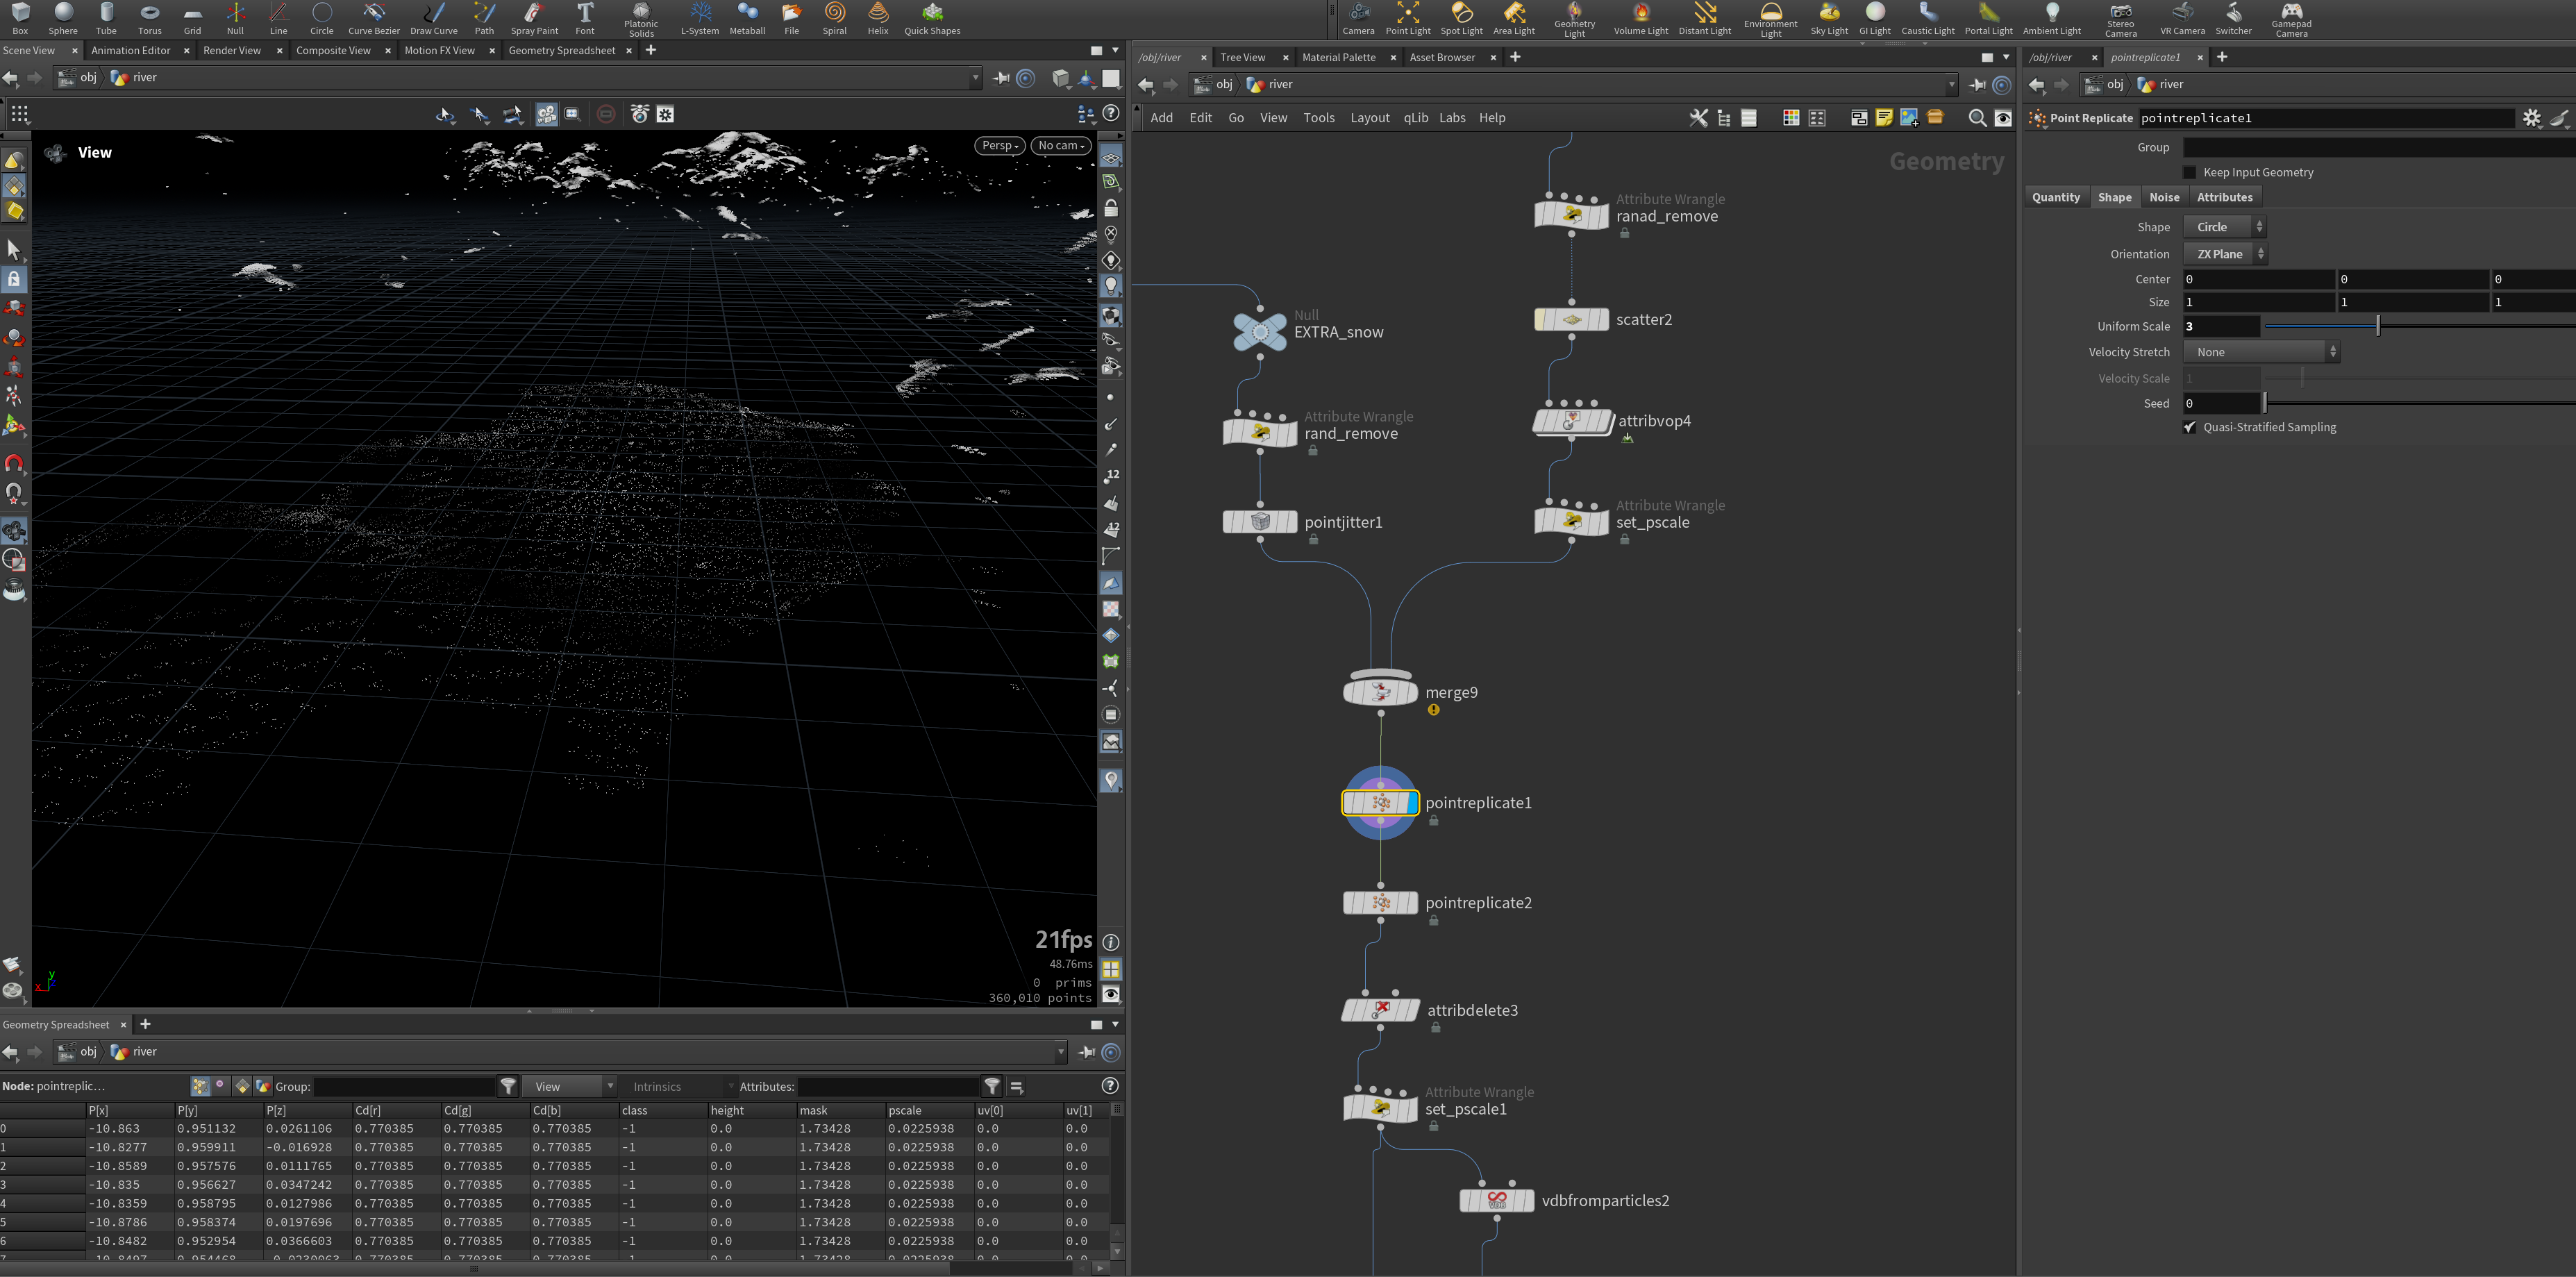Toggle display flag on pointreplicate1 node
Screen dimensions: 2576x1277
coord(1411,802)
